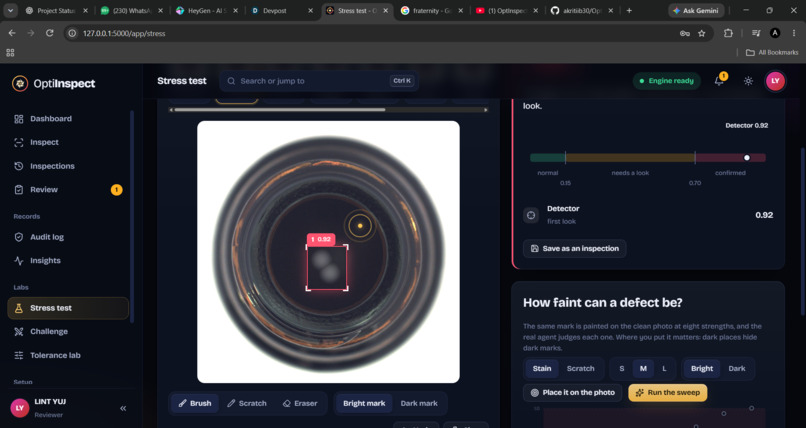Close the Stress test browser tab

pos(386,10)
